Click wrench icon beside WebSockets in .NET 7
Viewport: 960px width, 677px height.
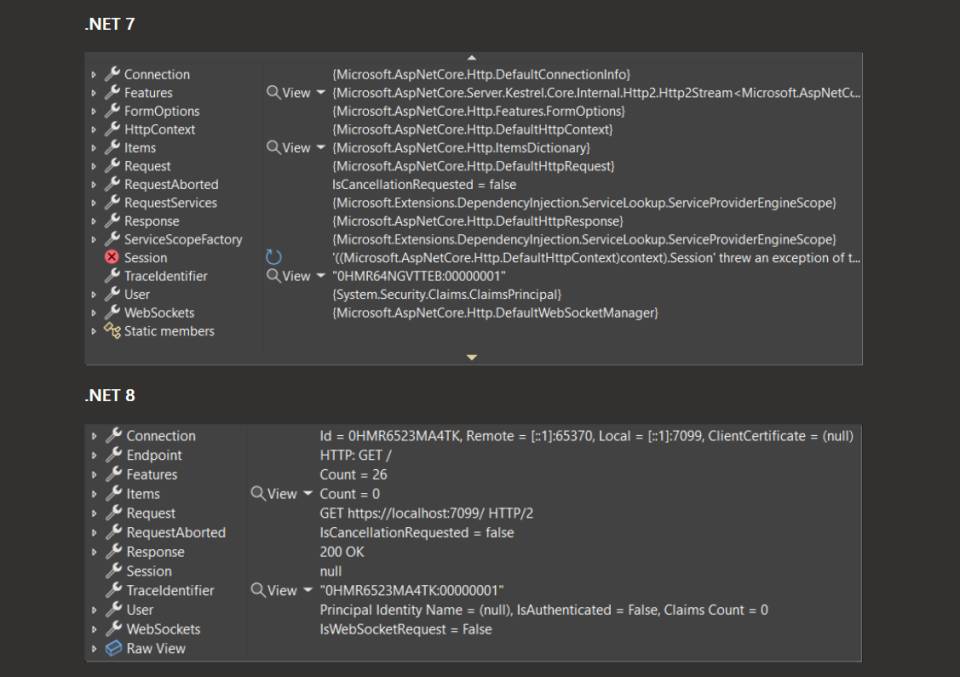pyautogui.click(x=112, y=312)
